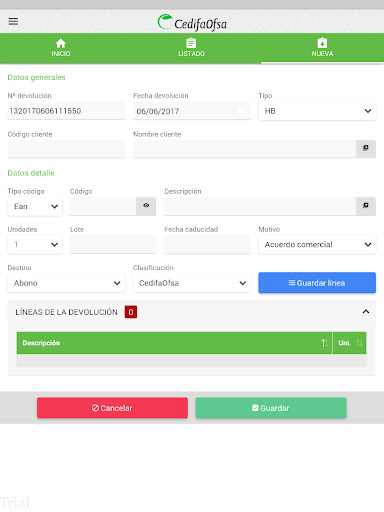Click the Lote input field

tap(113, 245)
